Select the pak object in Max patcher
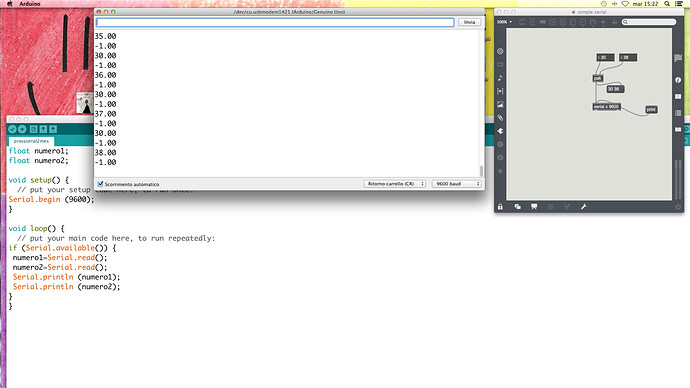This screenshot has width=690, height=388. (x=598, y=79)
